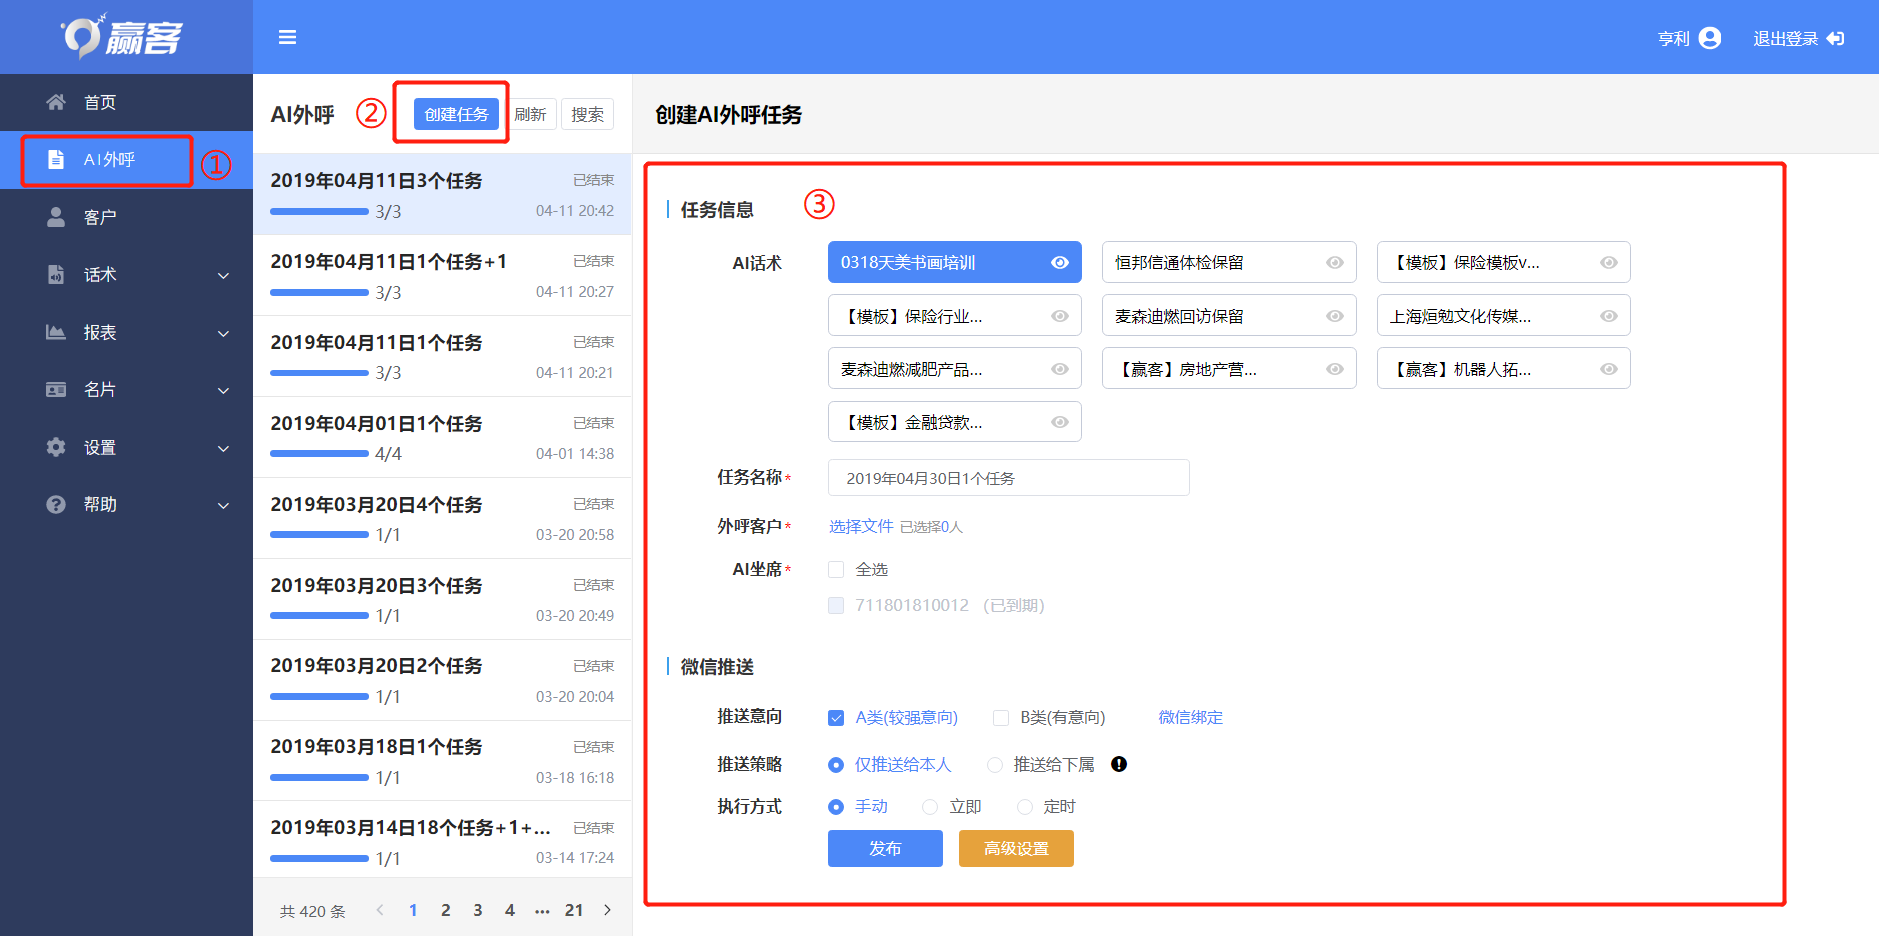The height and width of the screenshot is (936, 1879).
Task: Click the document icon beside AI外呼
Action: 56,159
